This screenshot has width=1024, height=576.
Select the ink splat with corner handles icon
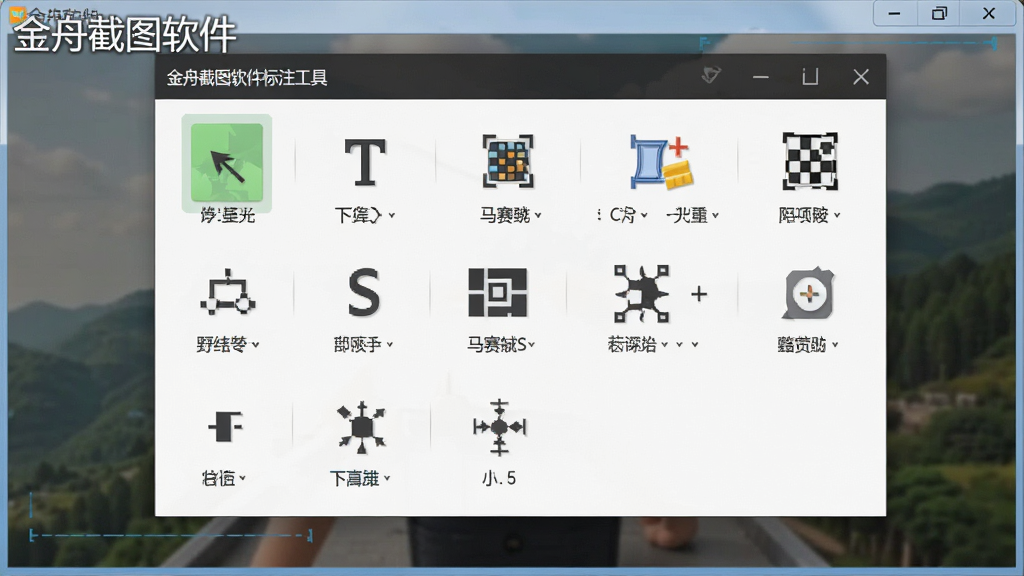tap(641, 293)
